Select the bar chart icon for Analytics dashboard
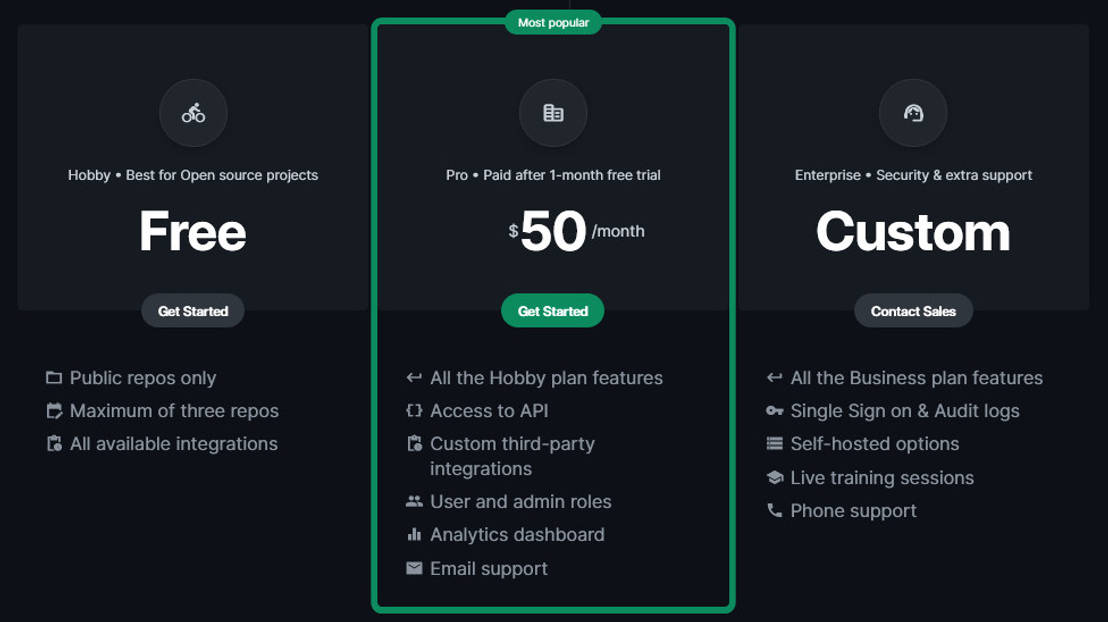1108x622 pixels. [413, 534]
